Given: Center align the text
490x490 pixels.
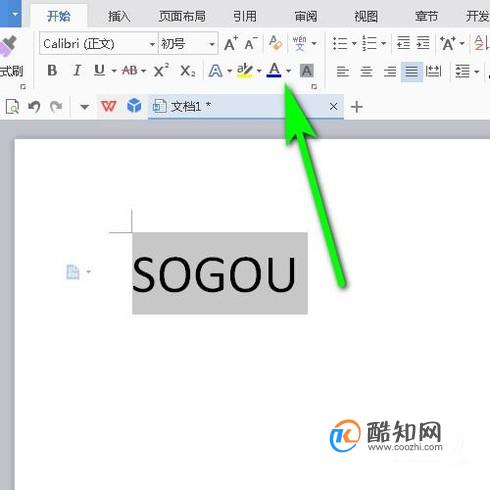Looking at the screenshot, I should click(x=366, y=71).
